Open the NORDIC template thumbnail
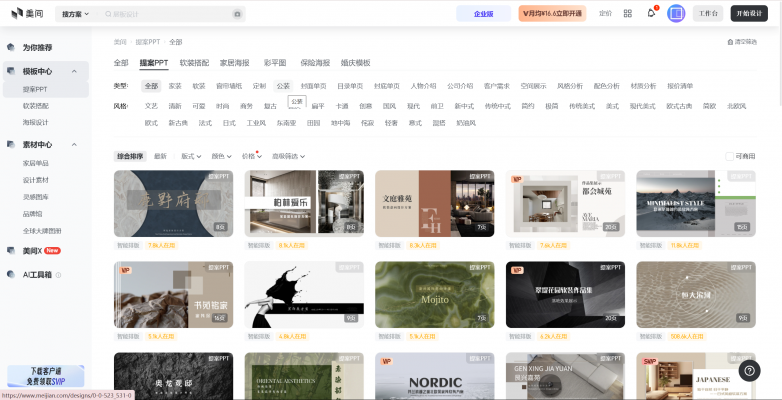782x400 pixels. [x=434, y=376]
